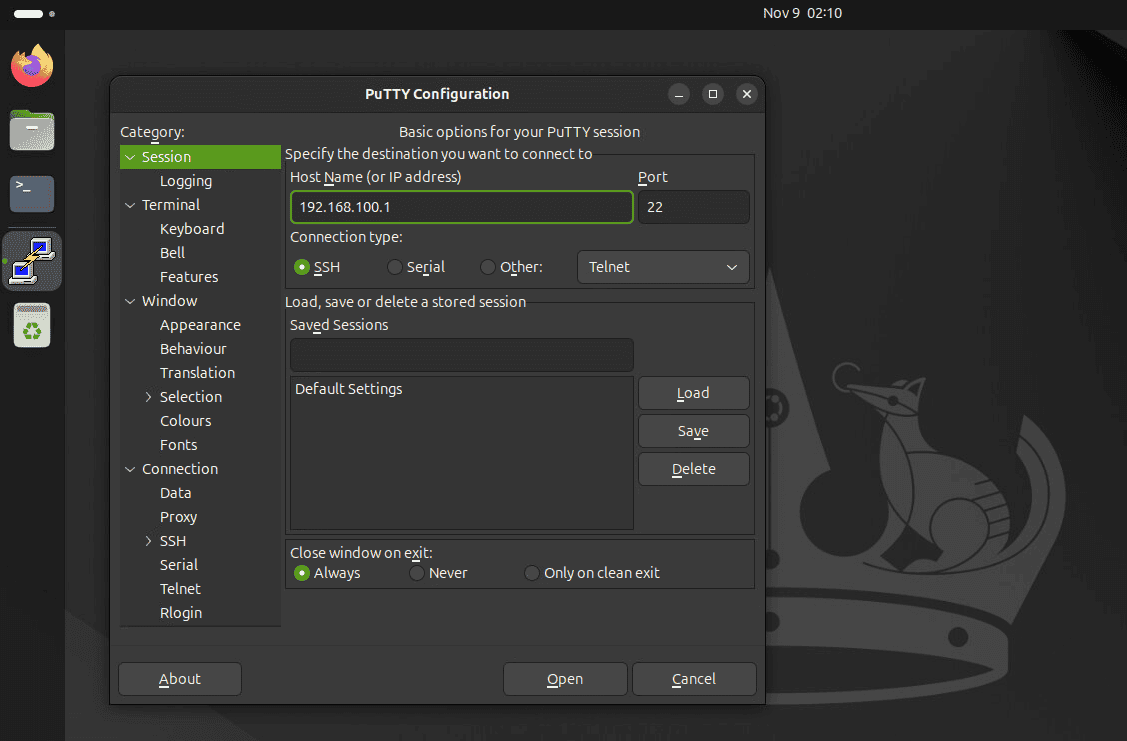Enable Only on clean exit option
Viewport: 1127px width, 741px height.
(531, 572)
